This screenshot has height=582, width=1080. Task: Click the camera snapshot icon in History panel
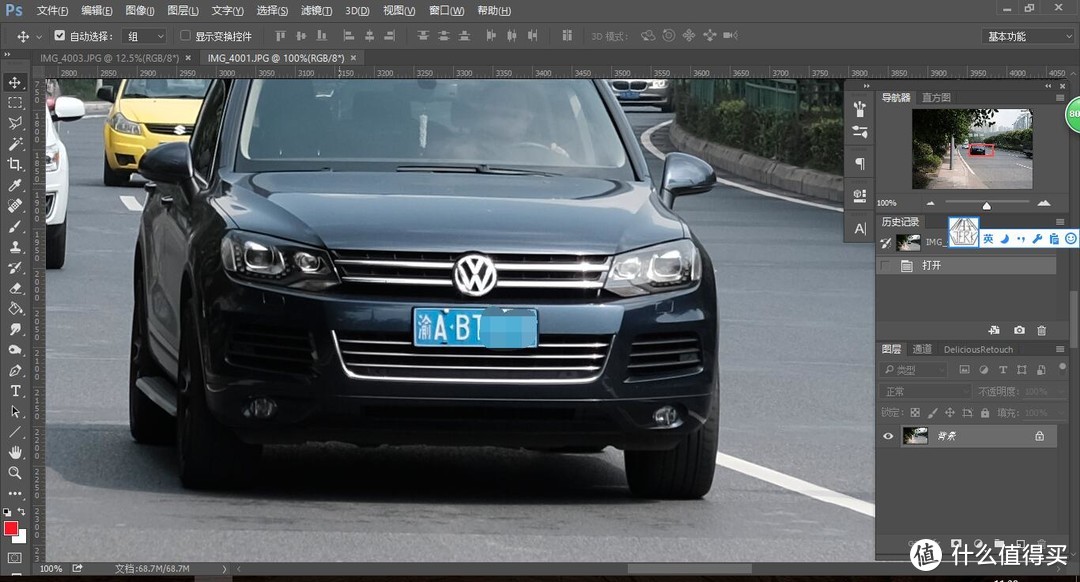tap(1019, 330)
